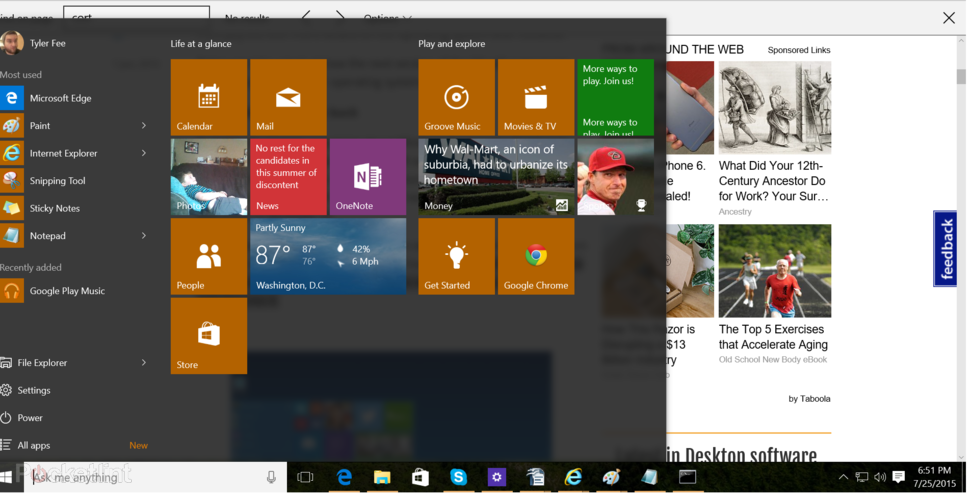Click the blue feedback tab in browser

point(945,249)
